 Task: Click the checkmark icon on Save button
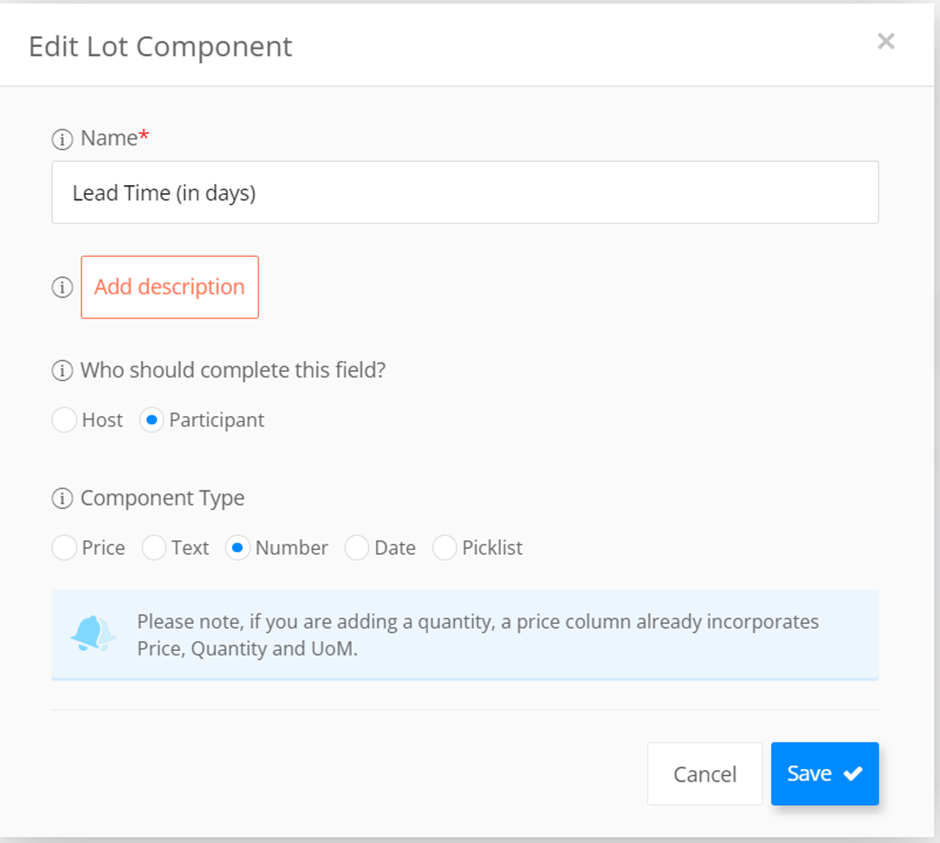(x=852, y=774)
